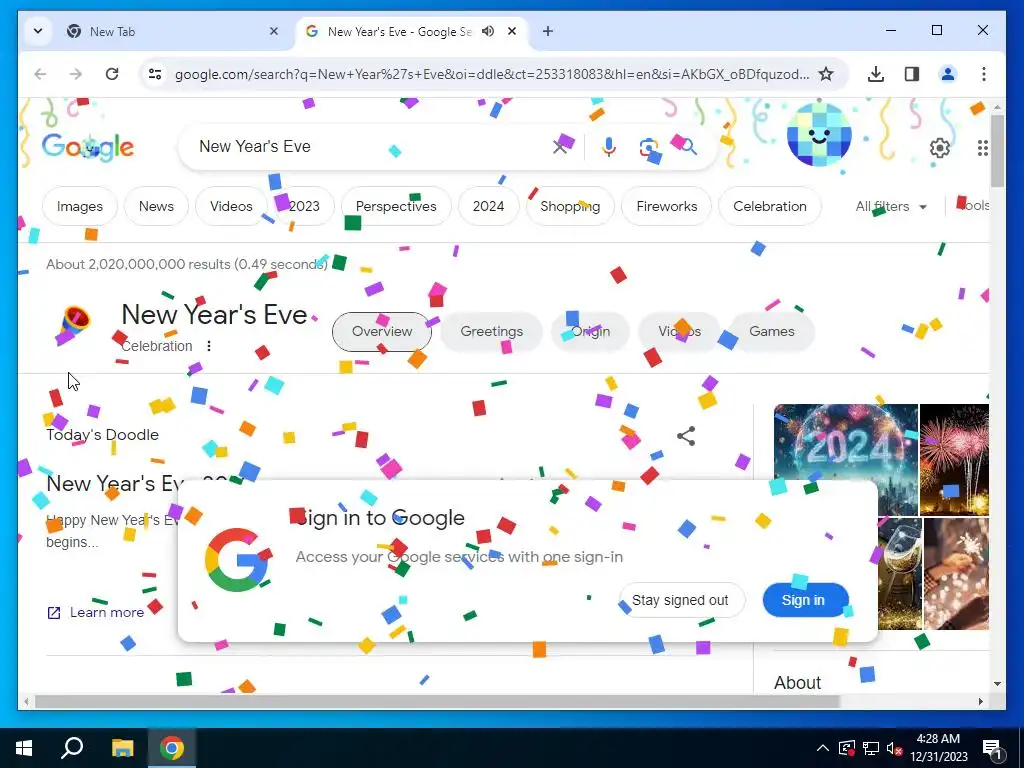Viewport: 1024px width, 768px height.
Task: Select the 2023 search chip
Action: tap(304, 206)
